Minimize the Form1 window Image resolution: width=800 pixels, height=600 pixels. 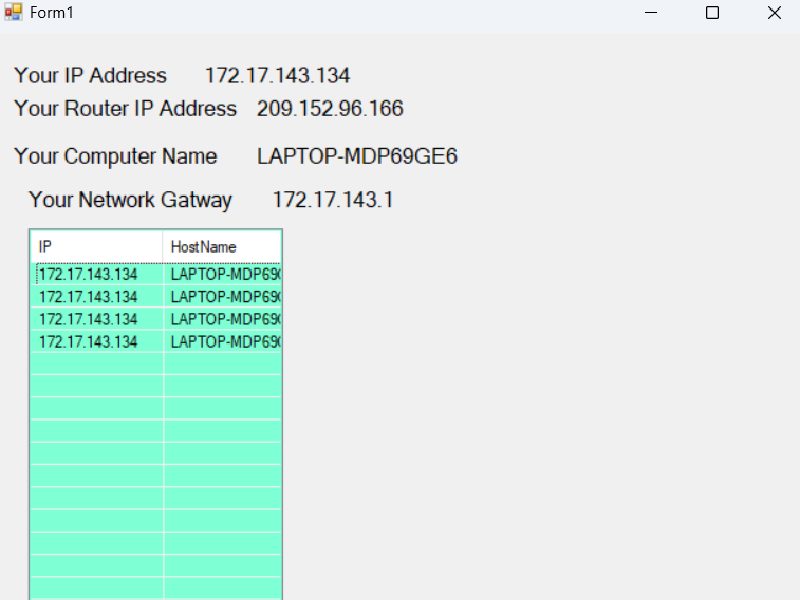point(652,13)
